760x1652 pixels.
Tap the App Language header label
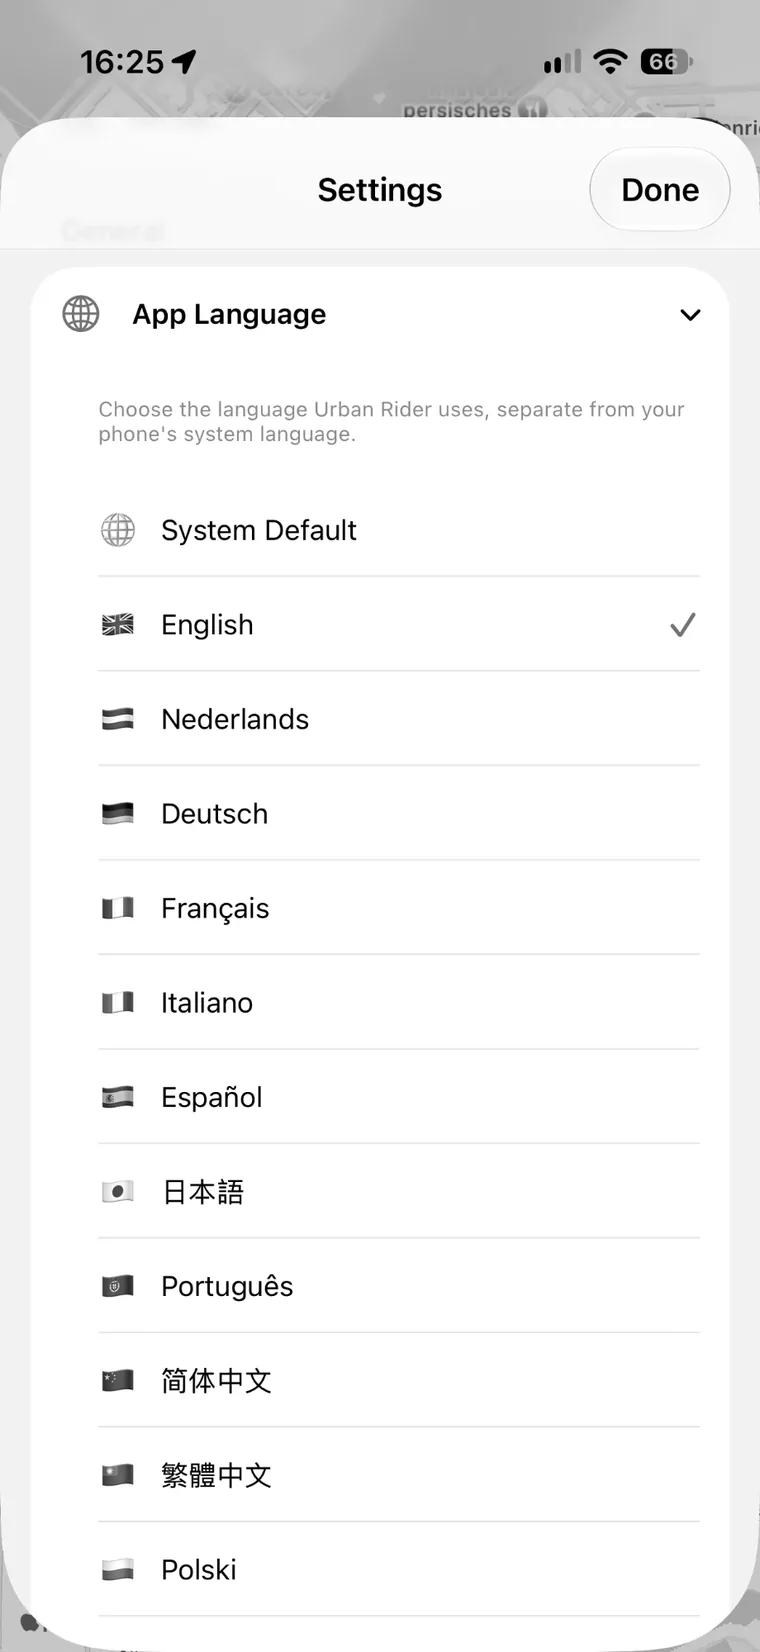pyautogui.click(x=229, y=314)
